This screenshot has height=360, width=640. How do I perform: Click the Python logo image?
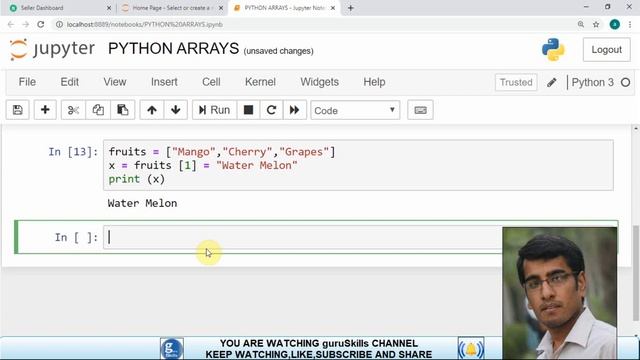(553, 49)
